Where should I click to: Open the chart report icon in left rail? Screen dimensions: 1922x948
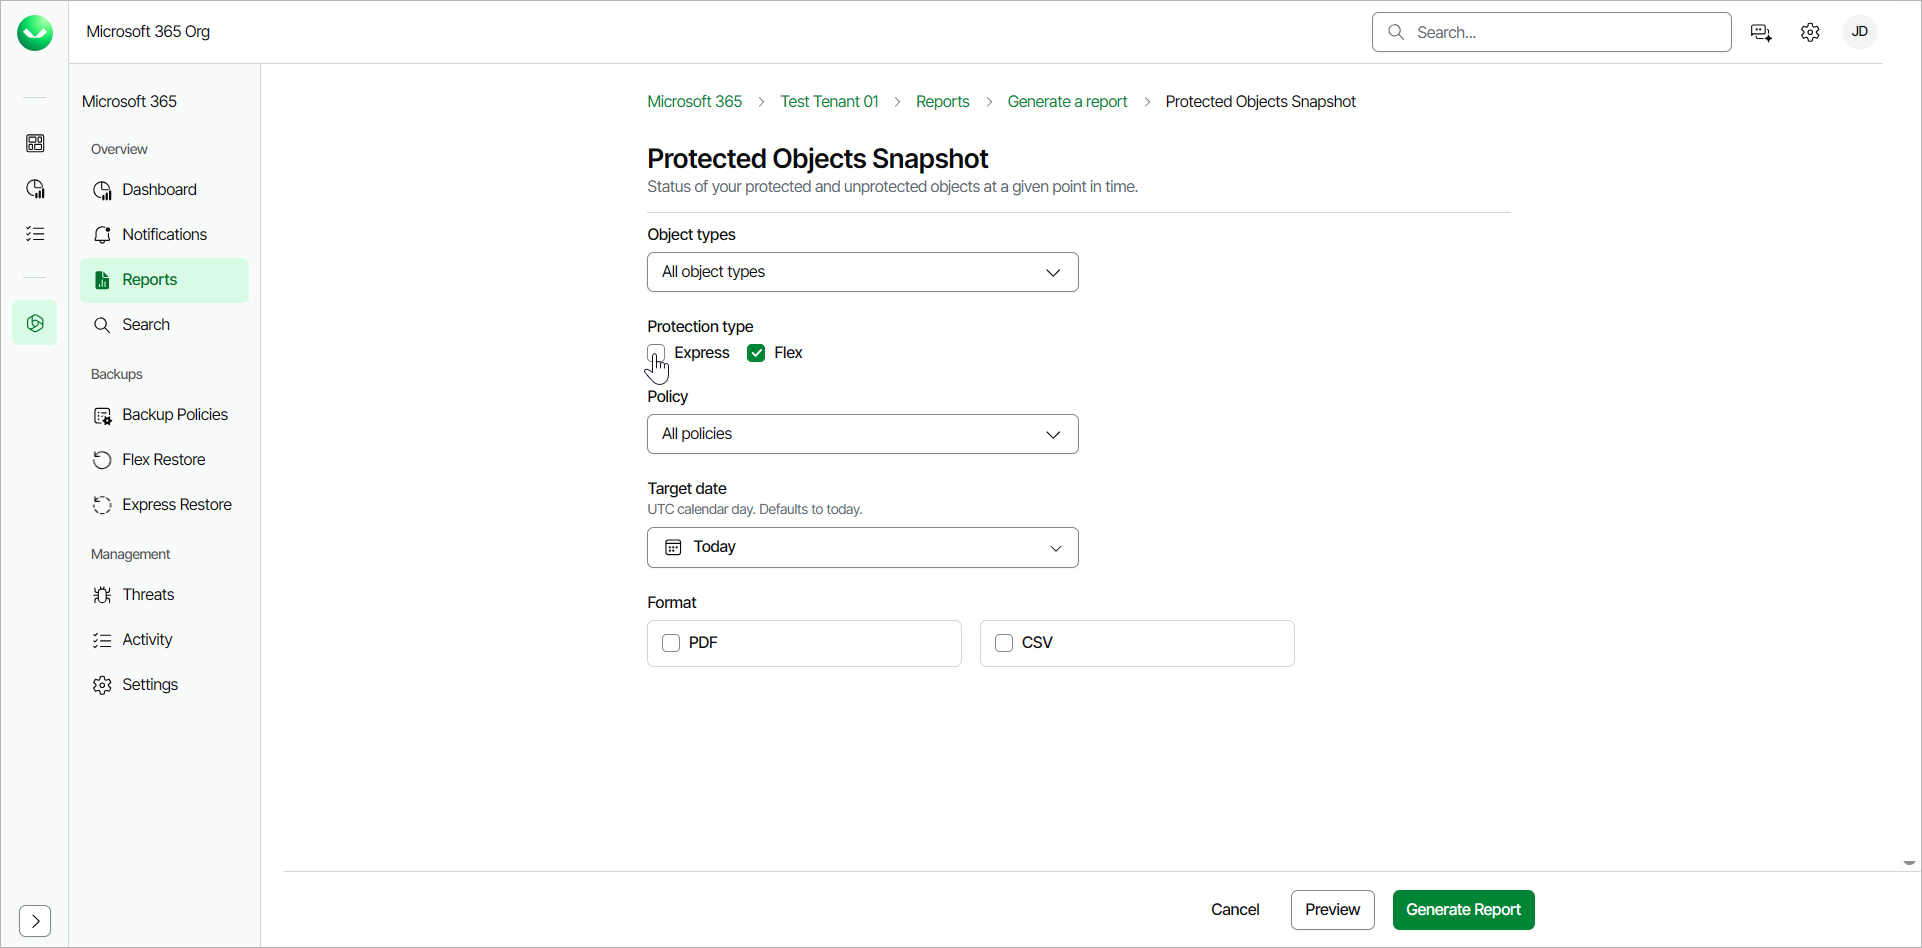tap(35, 189)
